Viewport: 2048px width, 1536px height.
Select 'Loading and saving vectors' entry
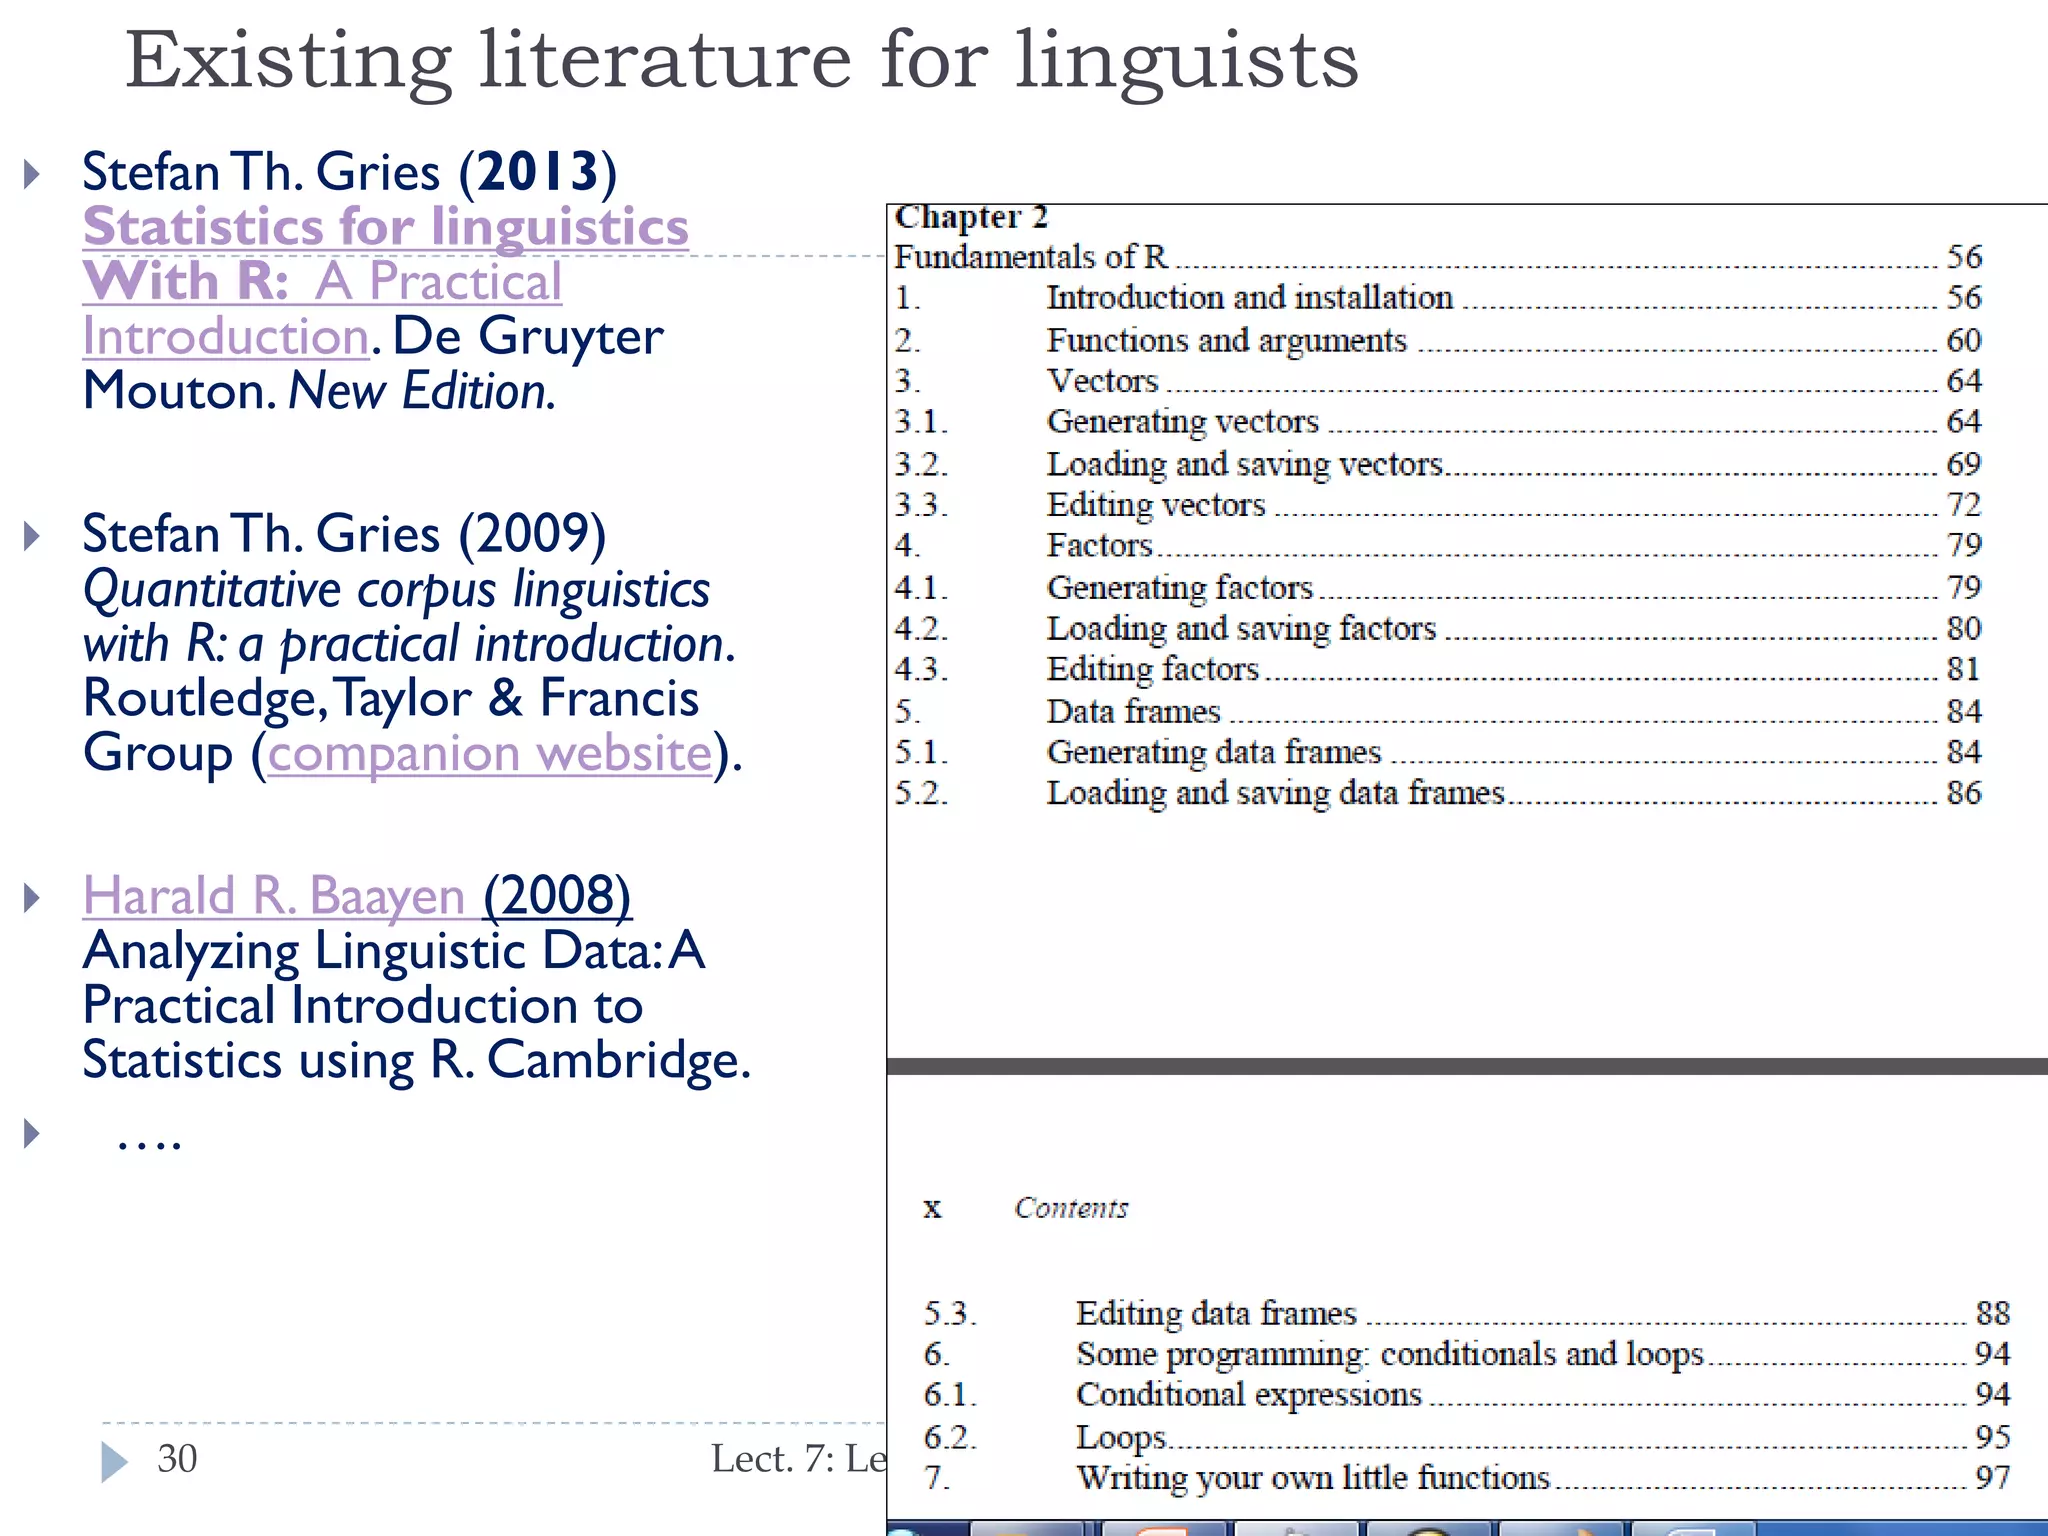click(x=1437, y=464)
